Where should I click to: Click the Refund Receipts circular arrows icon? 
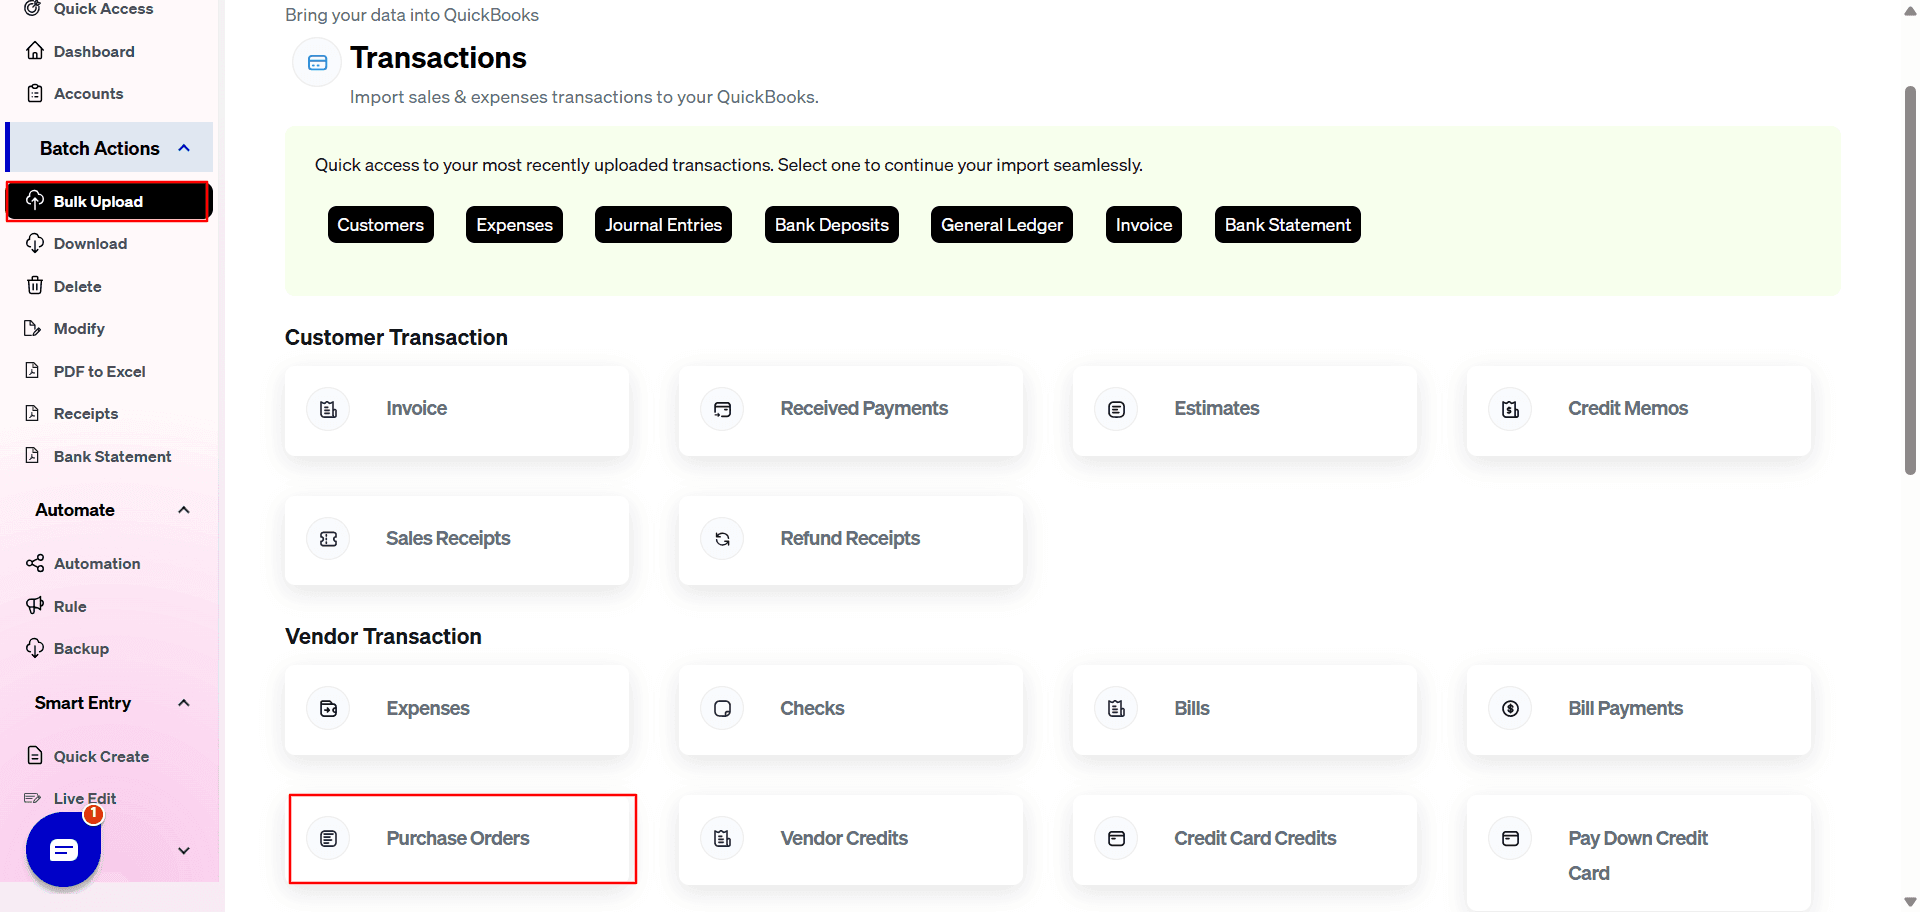point(722,539)
